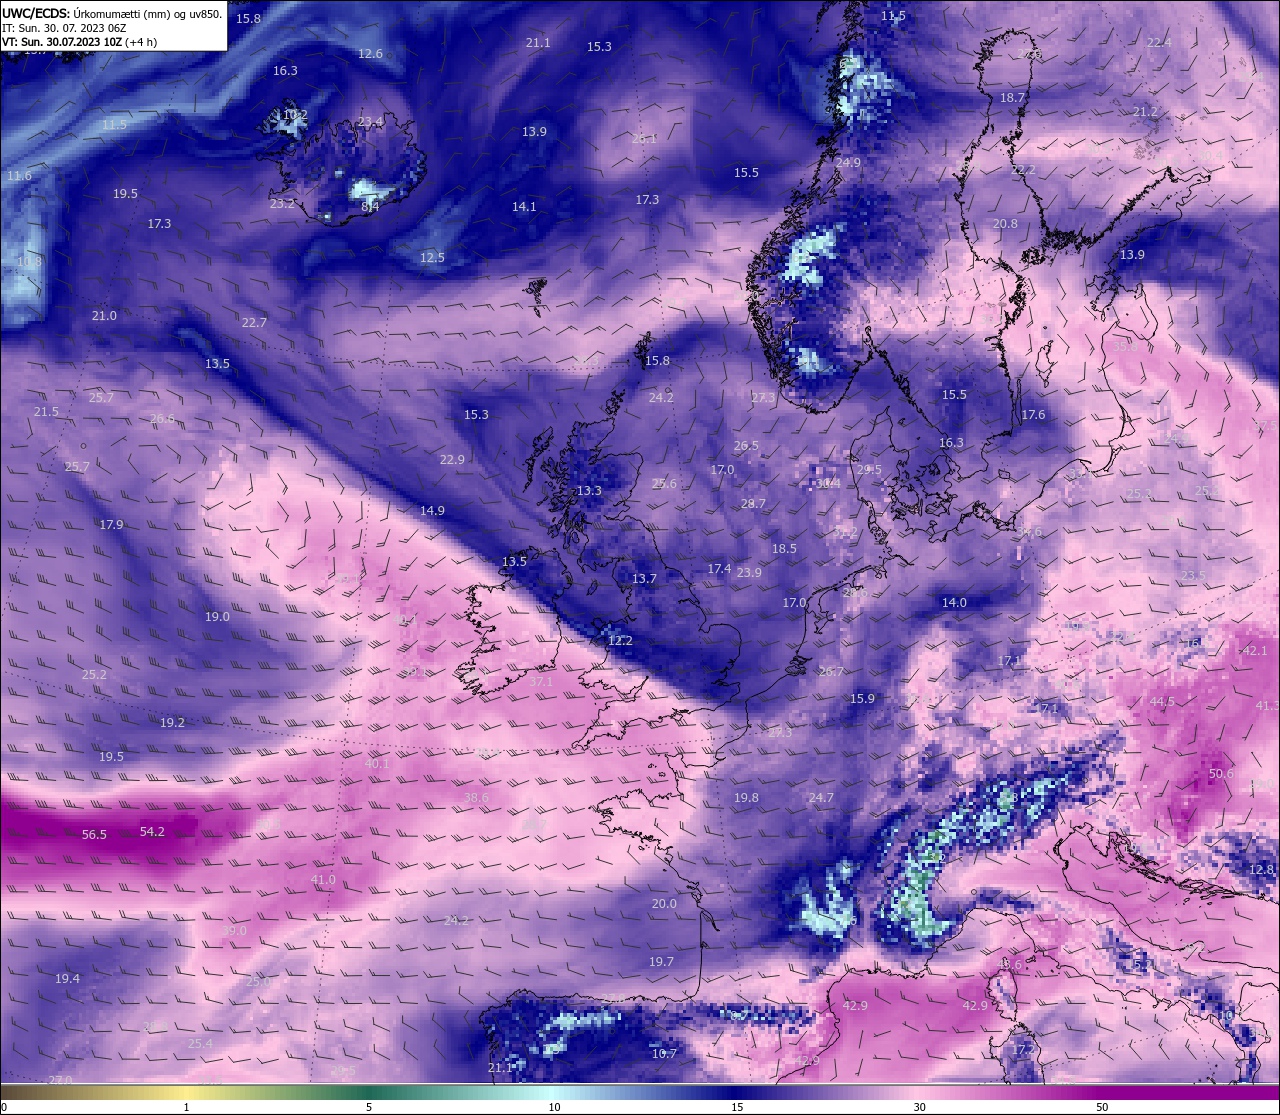Click the 20.8 map value

(x=1005, y=224)
